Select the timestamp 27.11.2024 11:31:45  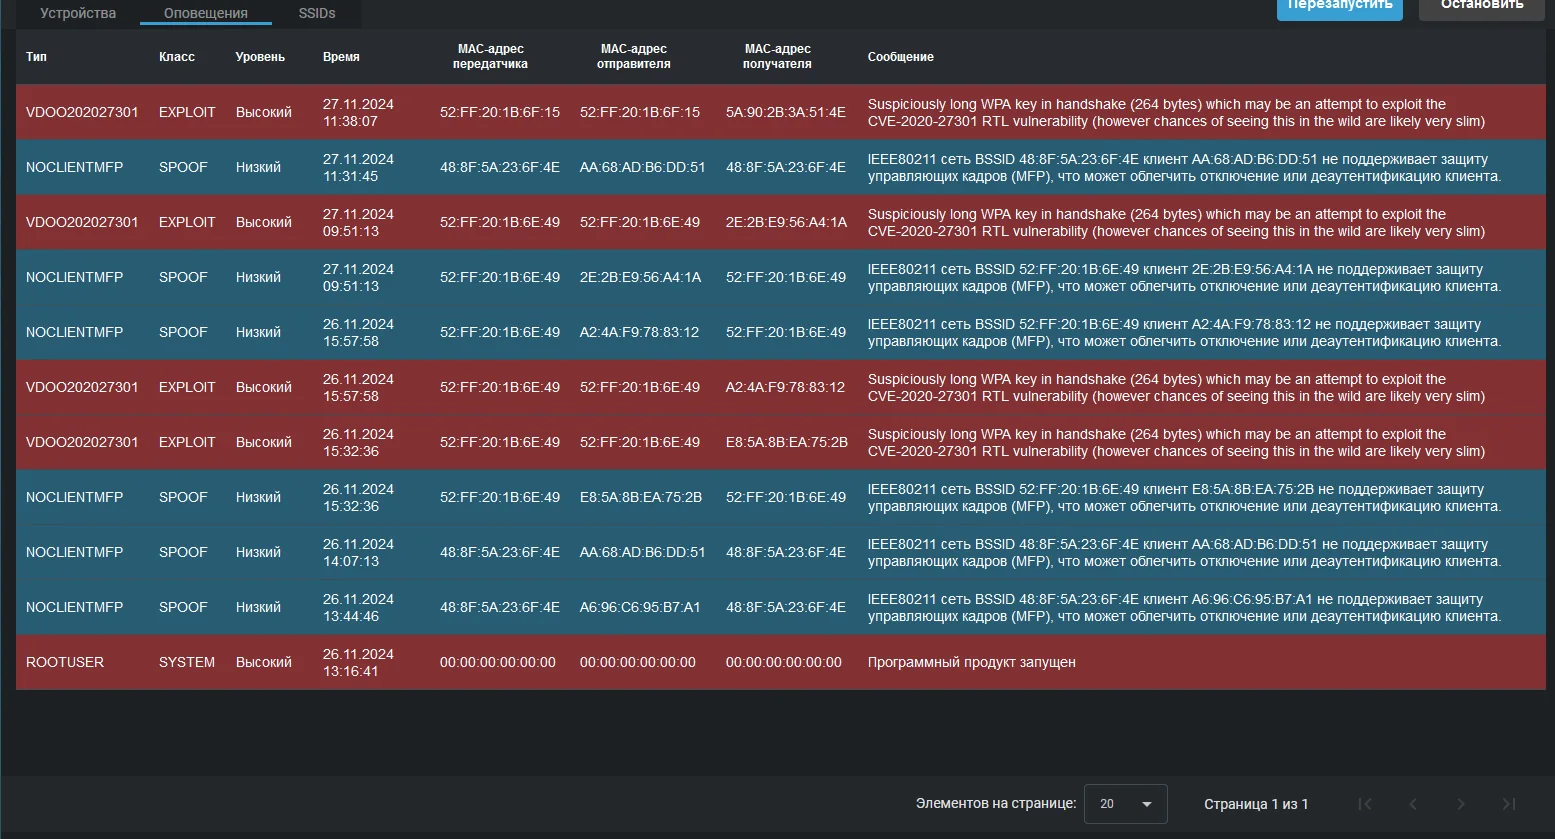pyautogui.click(x=358, y=167)
